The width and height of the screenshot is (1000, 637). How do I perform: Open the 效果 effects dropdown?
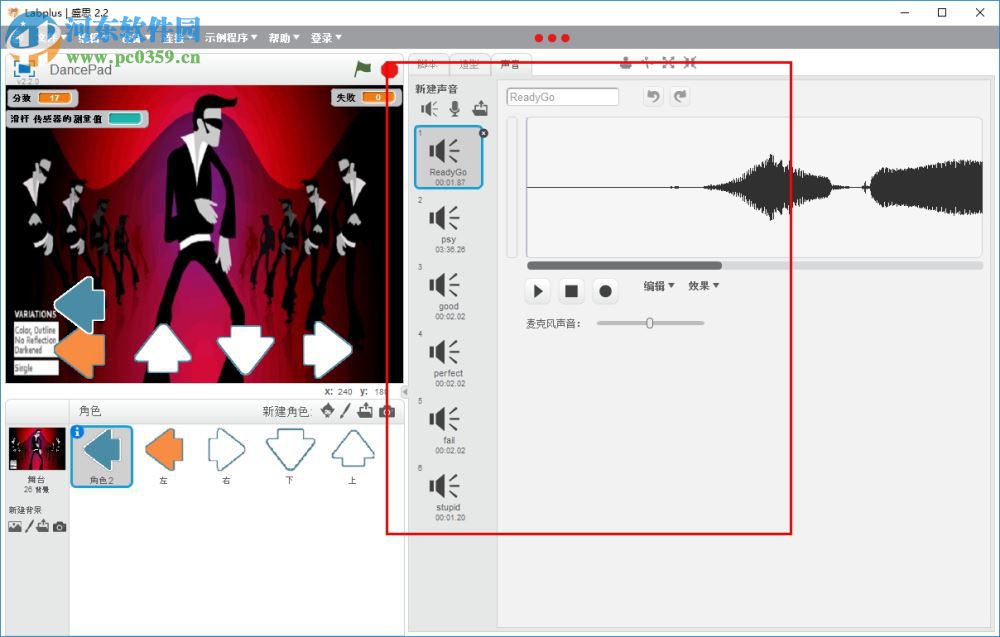point(703,286)
